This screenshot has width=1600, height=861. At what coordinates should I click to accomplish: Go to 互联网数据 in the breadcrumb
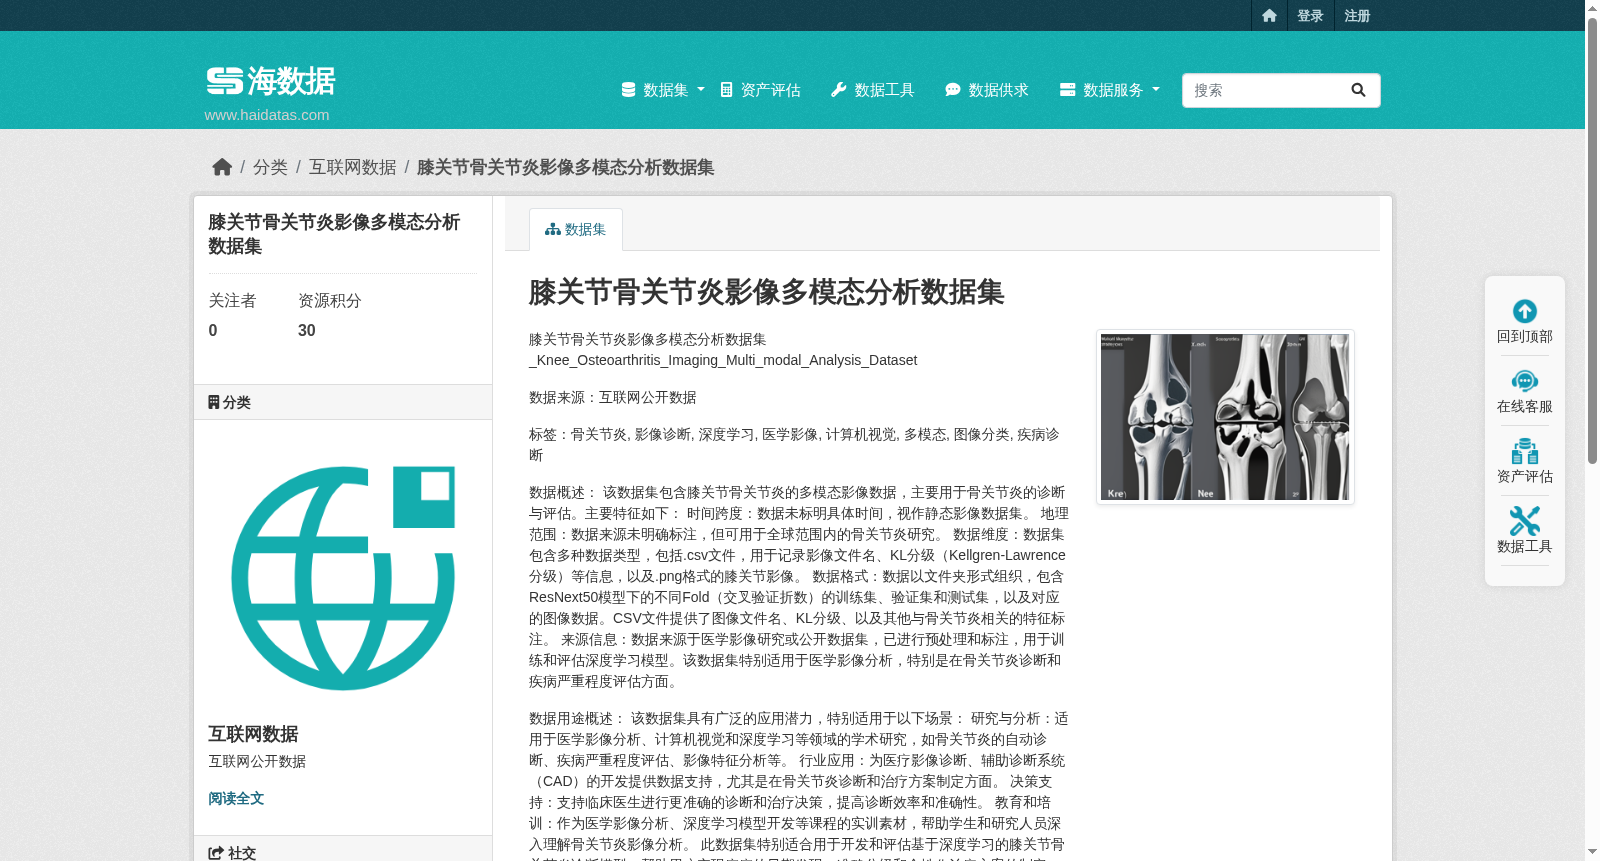(x=352, y=167)
